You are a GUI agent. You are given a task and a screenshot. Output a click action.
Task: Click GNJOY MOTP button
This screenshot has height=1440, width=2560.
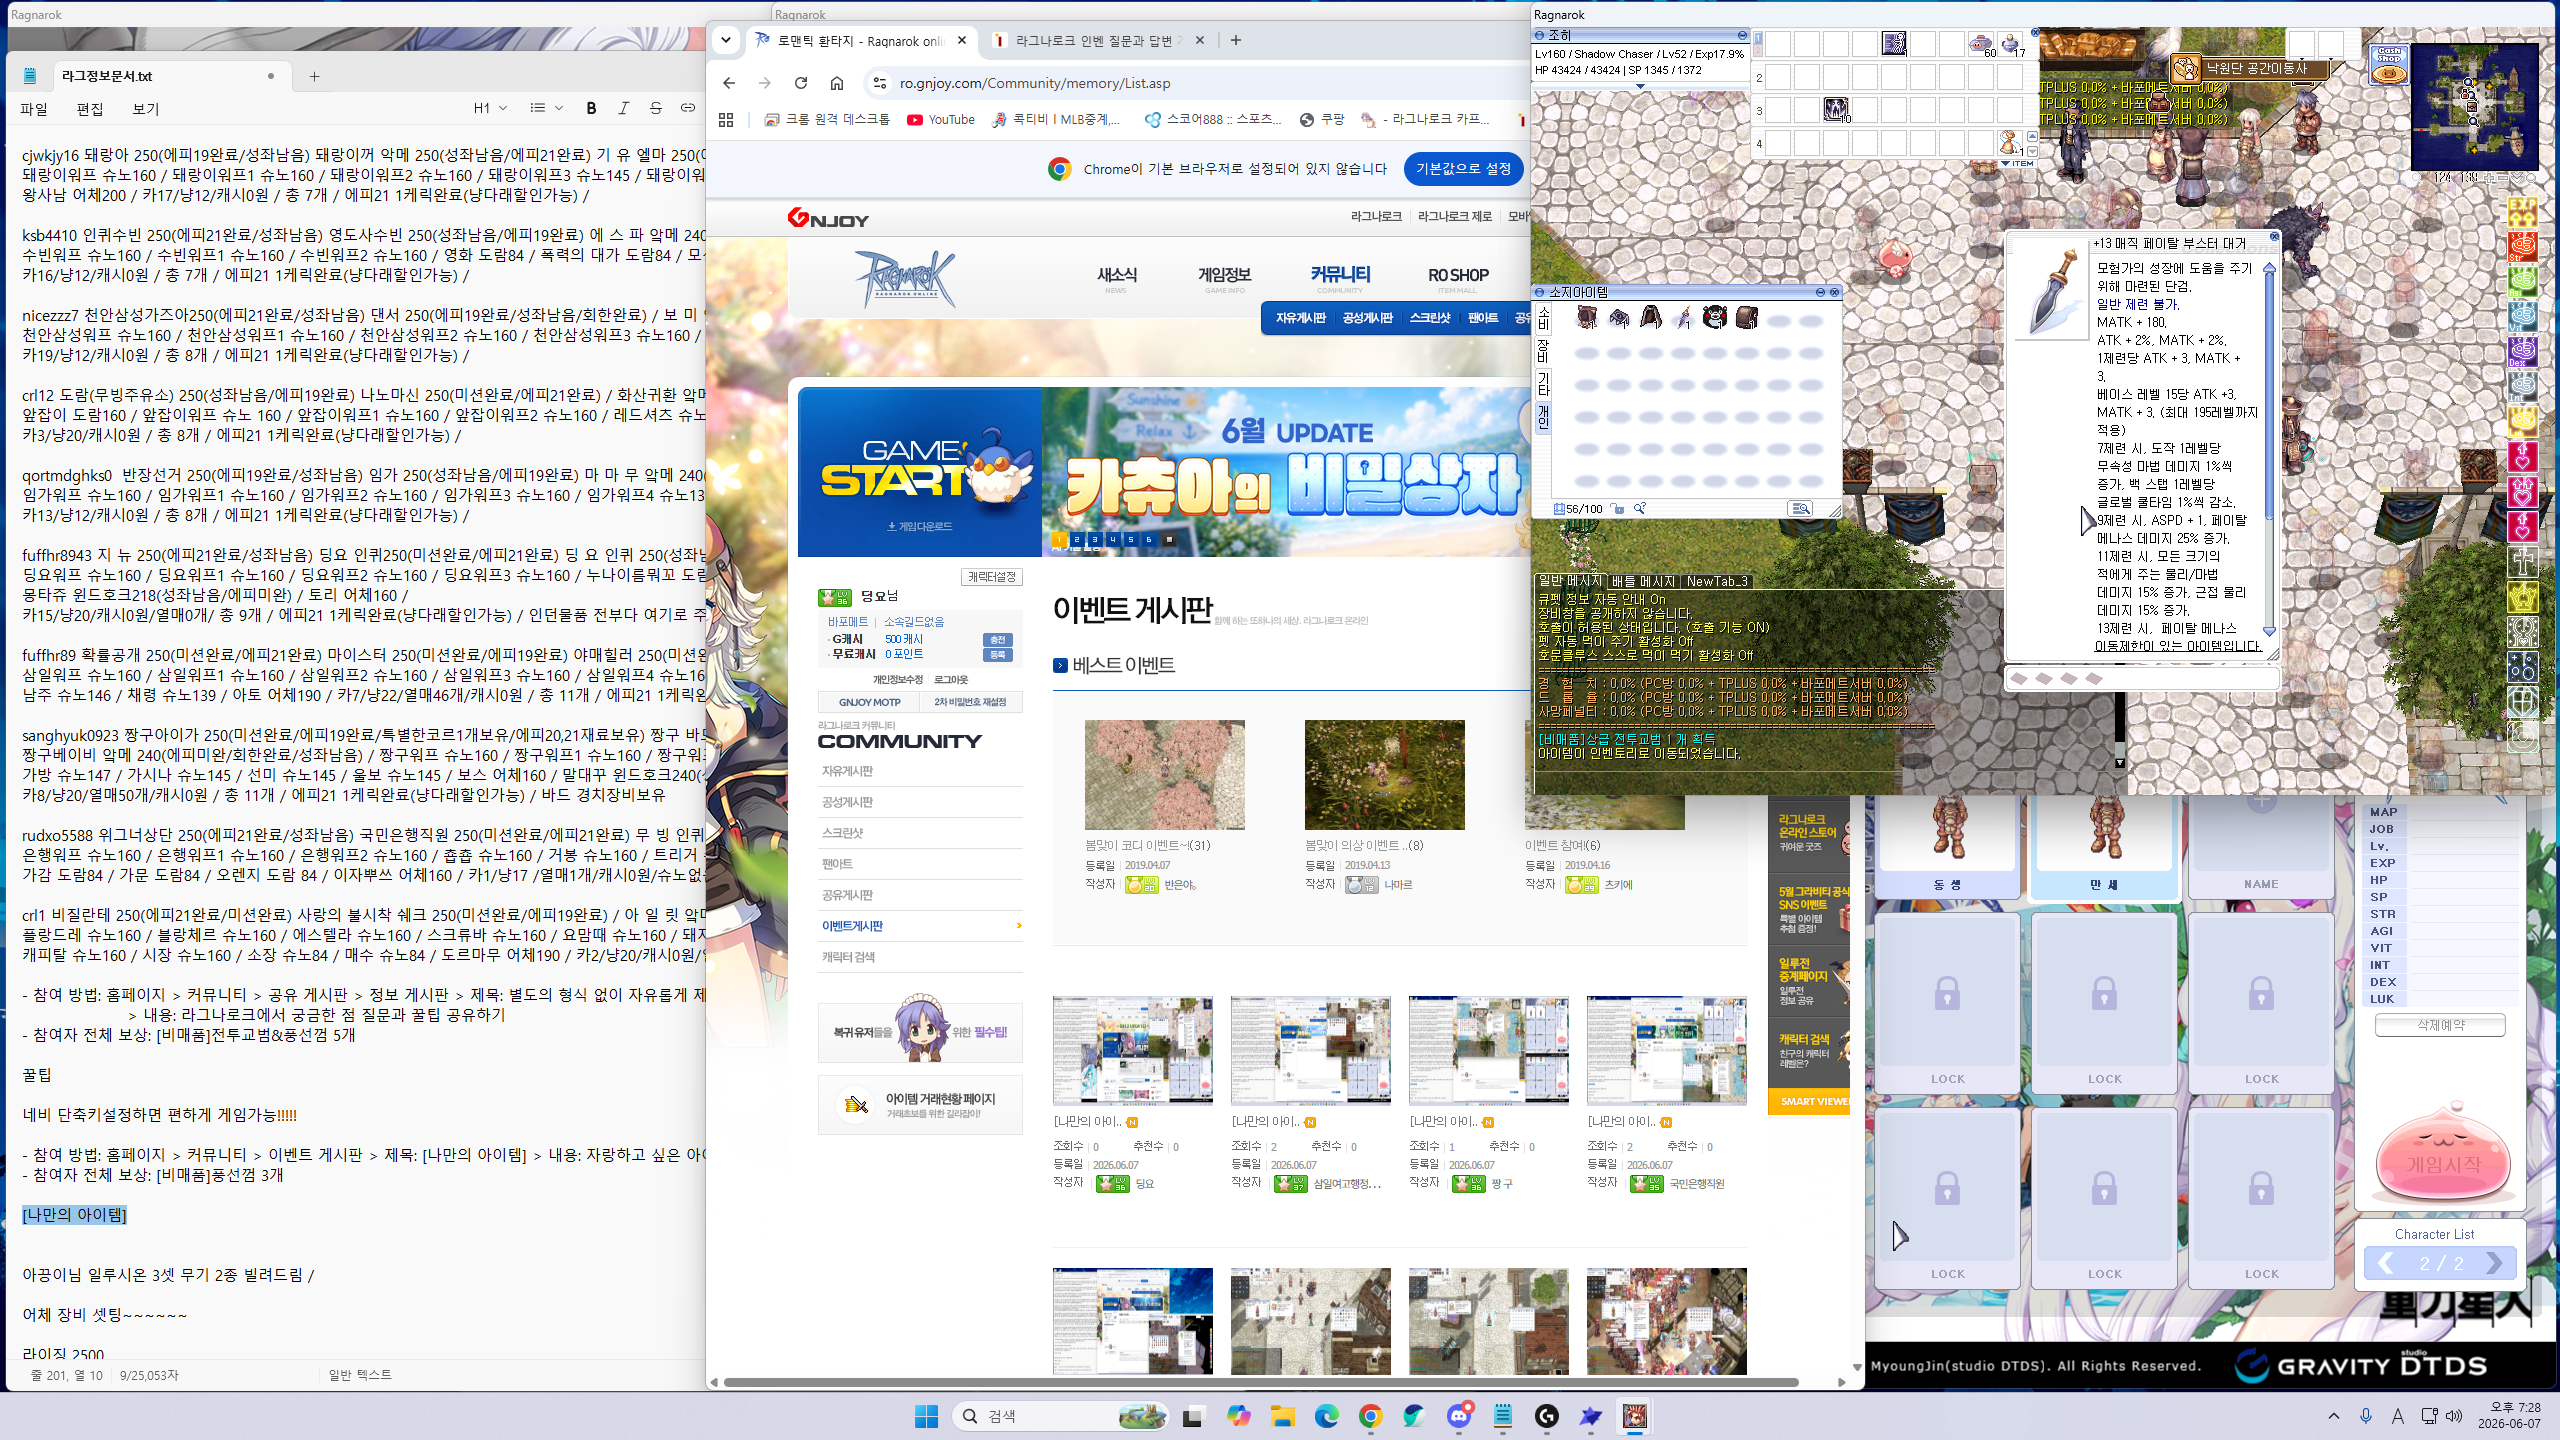[x=869, y=702]
